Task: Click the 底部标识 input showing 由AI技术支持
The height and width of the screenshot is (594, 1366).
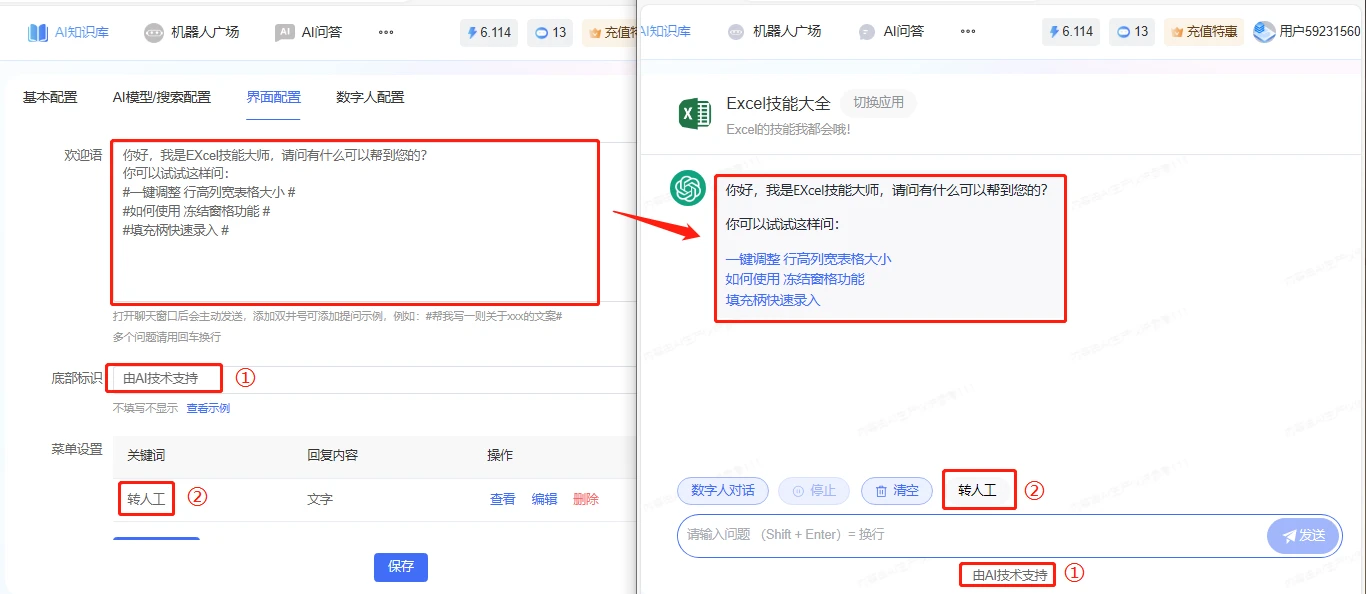Action: (x=164, y=378)
